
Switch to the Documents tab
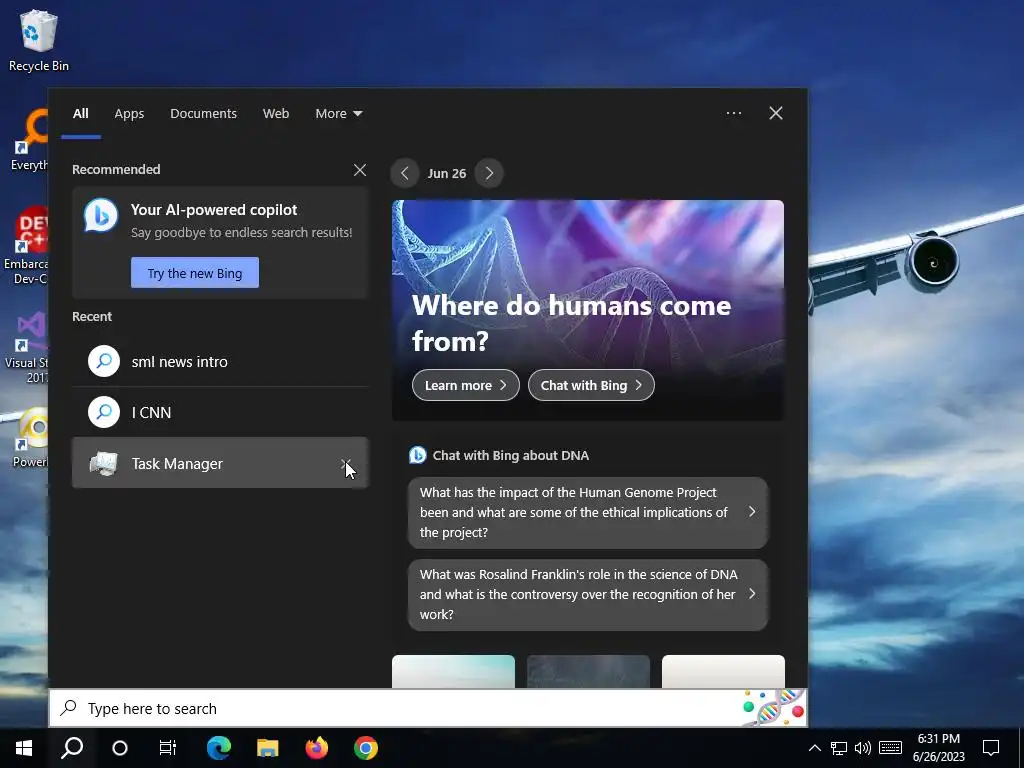203,114
